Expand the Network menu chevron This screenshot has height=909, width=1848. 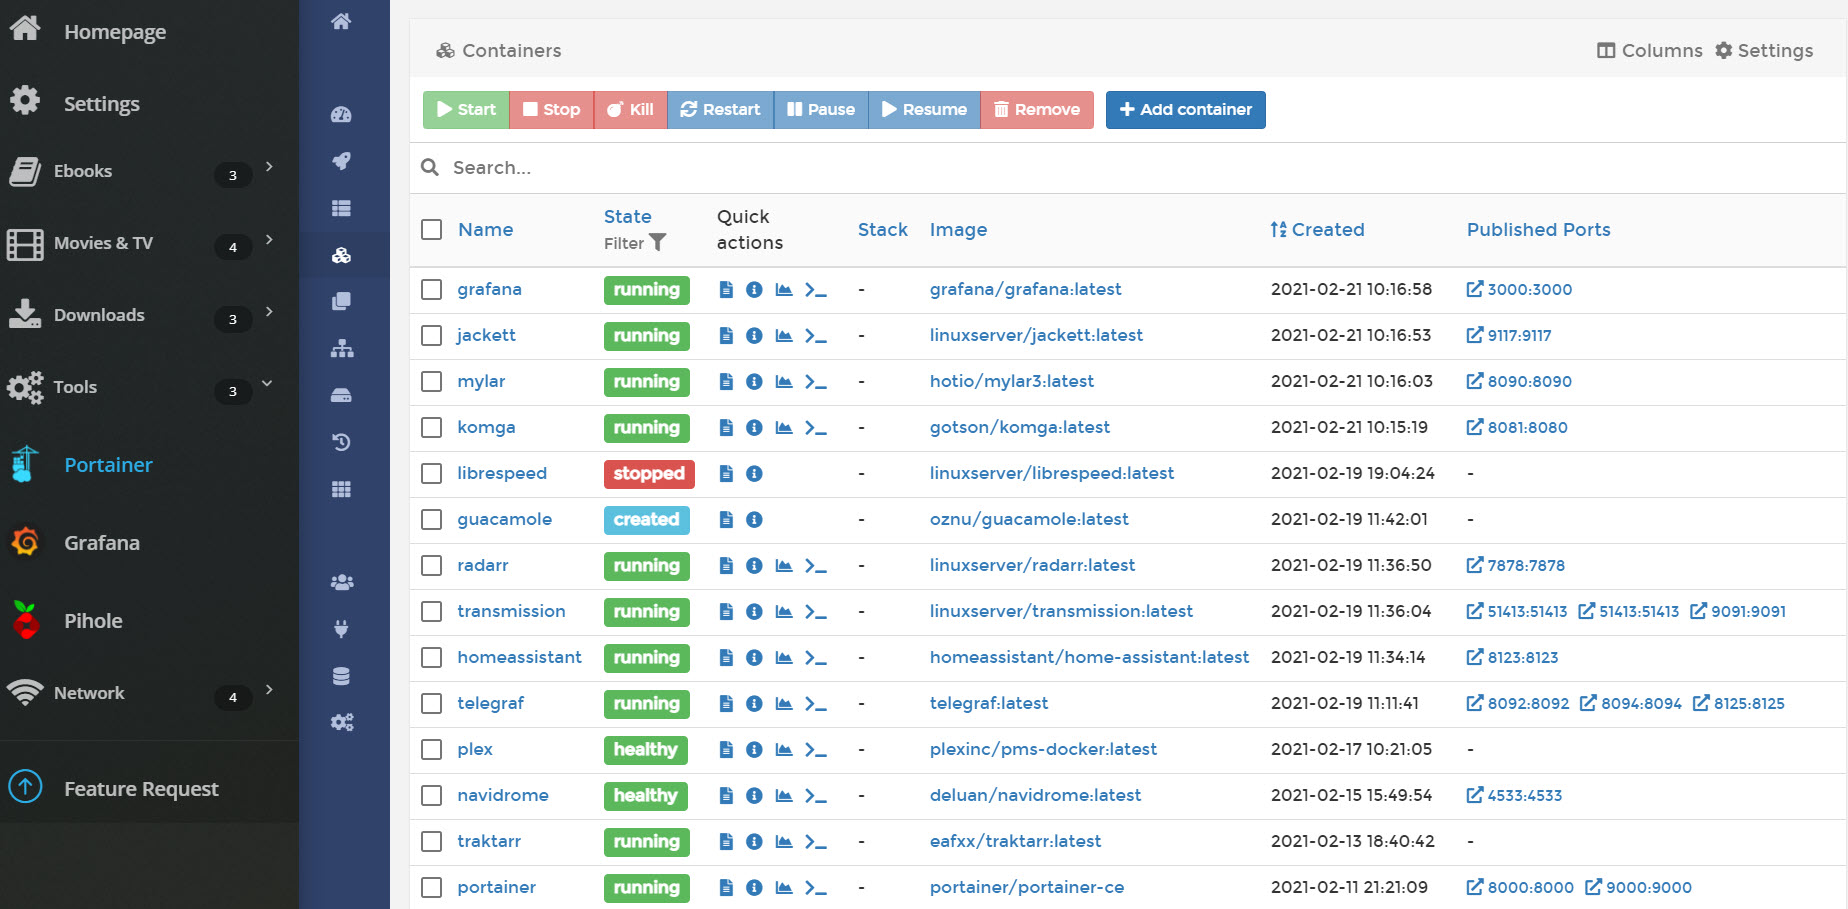pos(269,690)
